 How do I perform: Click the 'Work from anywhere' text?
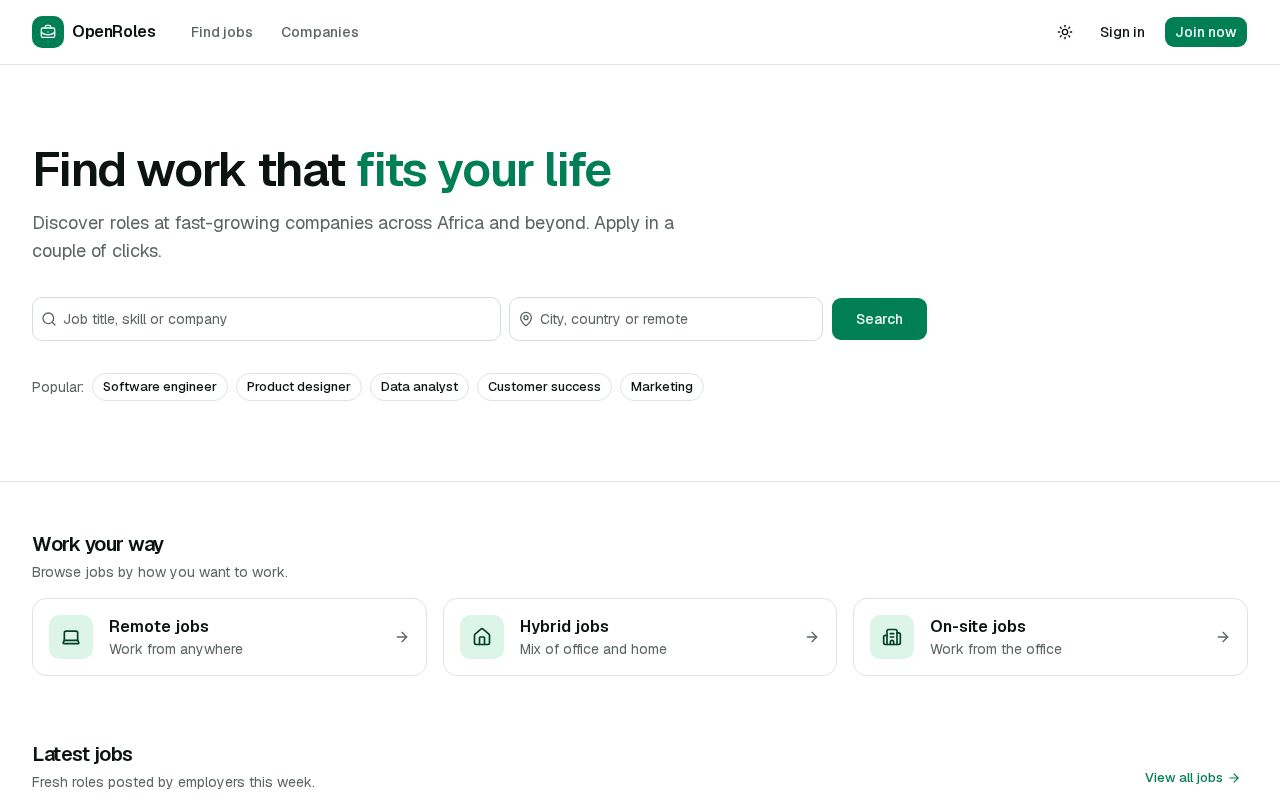coord(176,649)
